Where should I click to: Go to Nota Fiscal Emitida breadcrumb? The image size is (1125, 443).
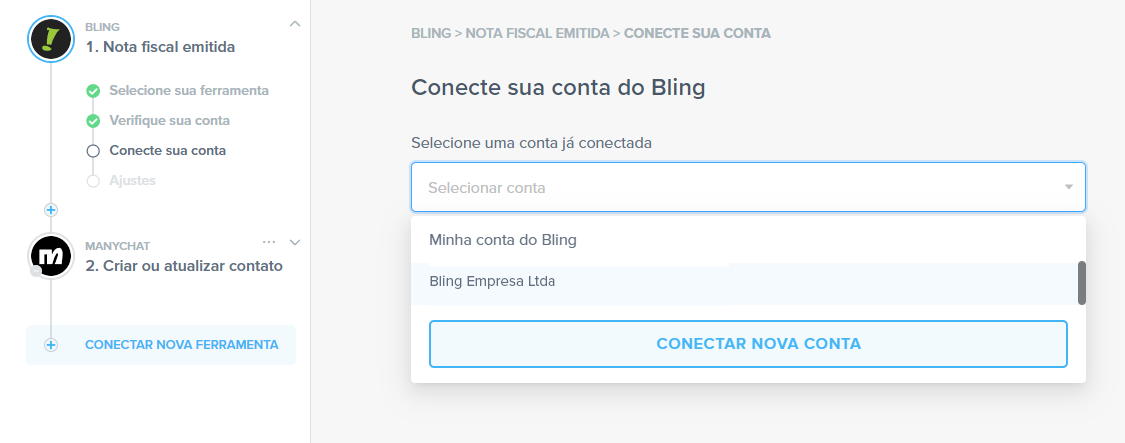[538, 33]
